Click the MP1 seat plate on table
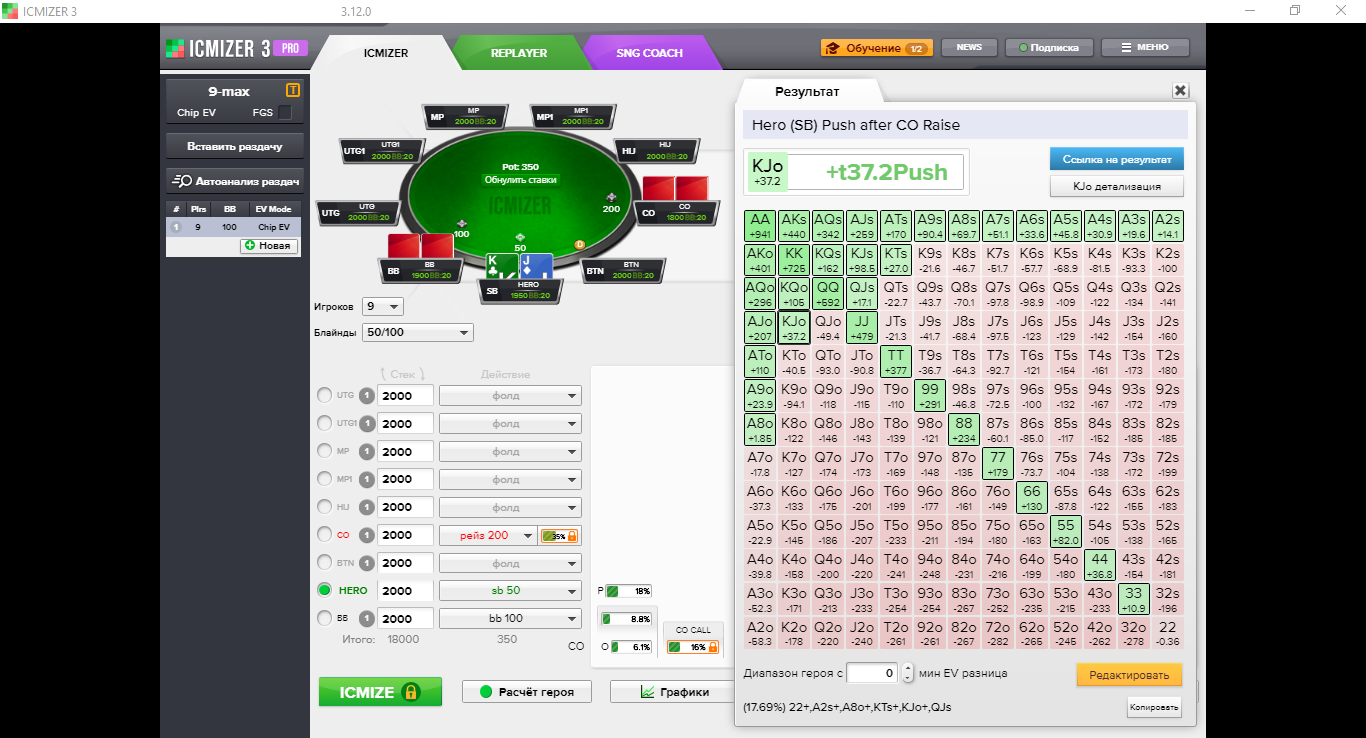 [x=572, y=116]
